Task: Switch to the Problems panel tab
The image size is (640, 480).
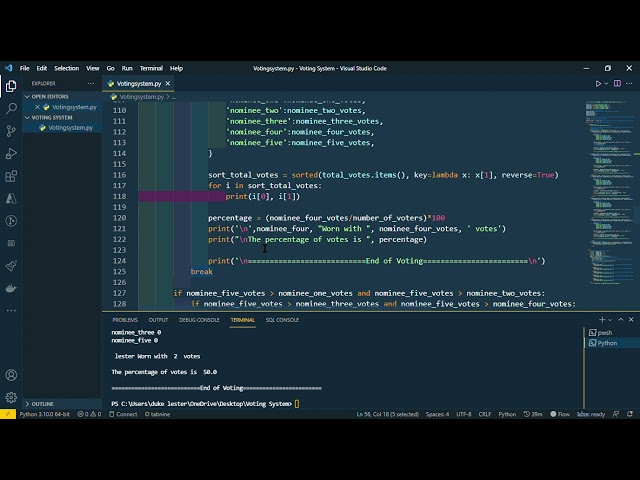Action: point(125,320)
